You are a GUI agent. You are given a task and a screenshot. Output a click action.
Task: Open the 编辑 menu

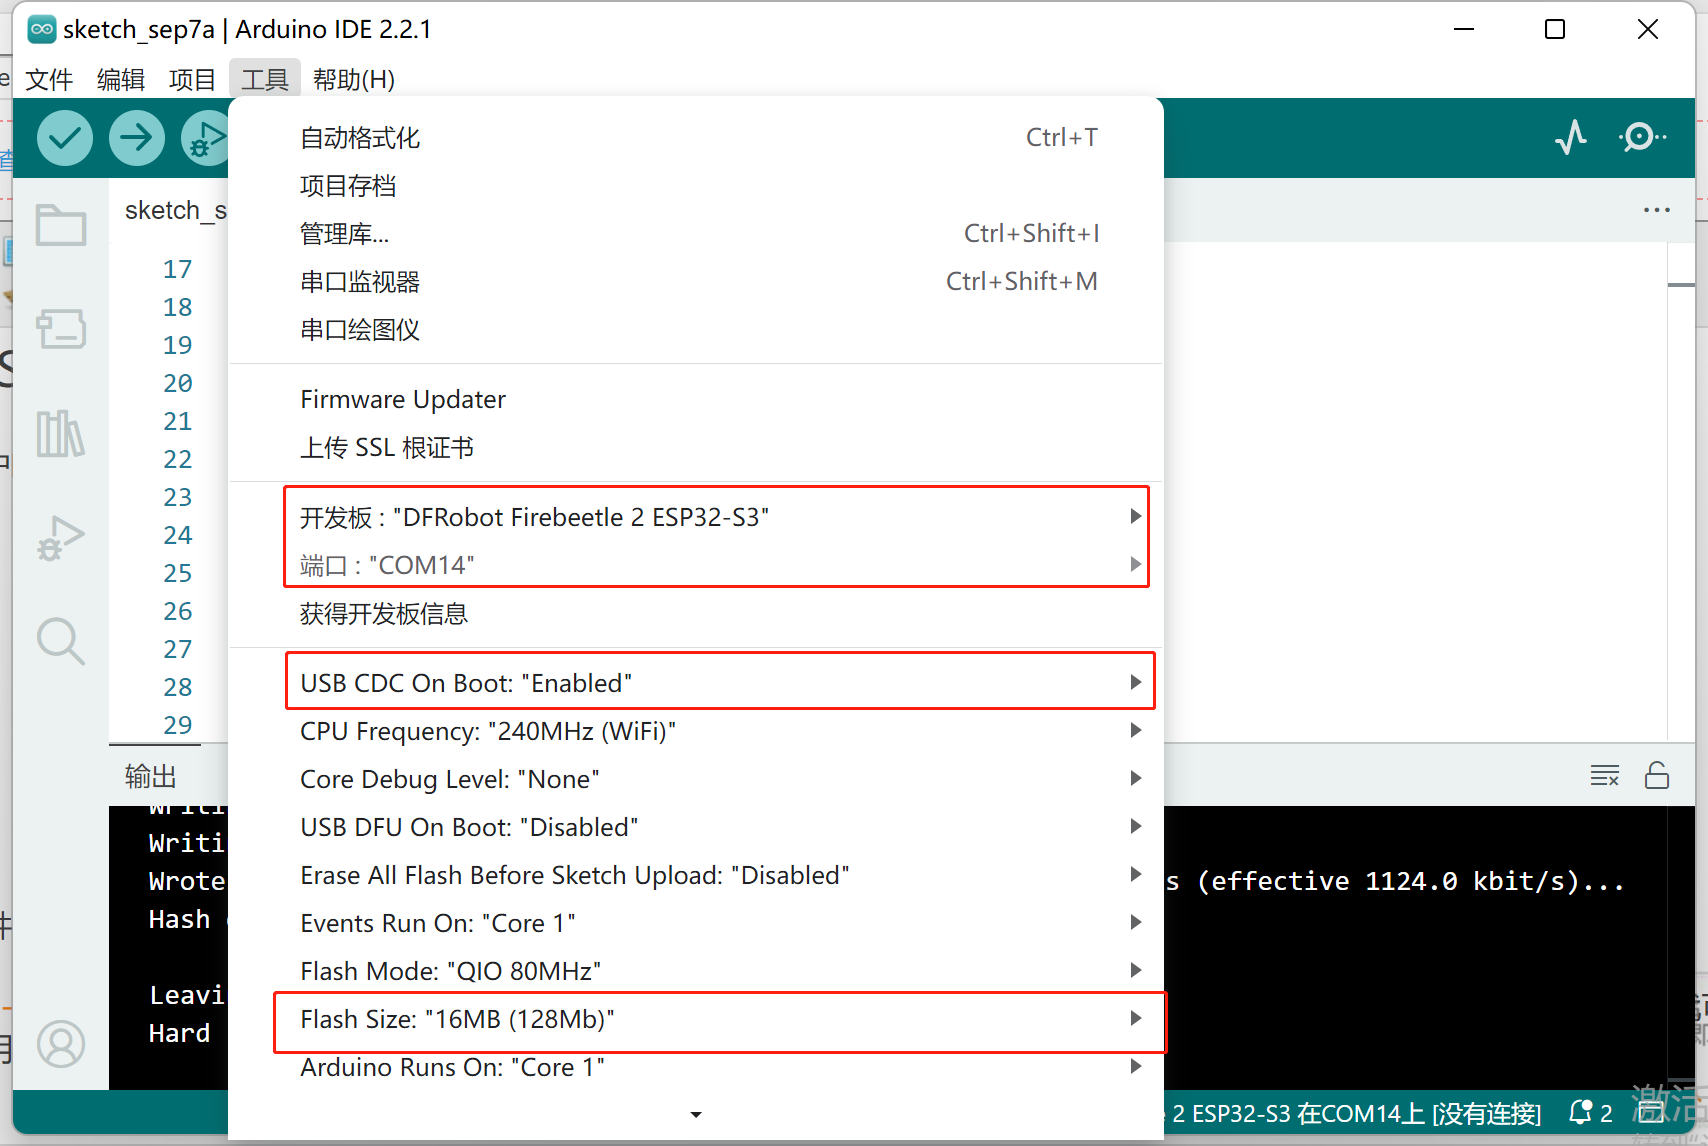[x=121, y=79]
